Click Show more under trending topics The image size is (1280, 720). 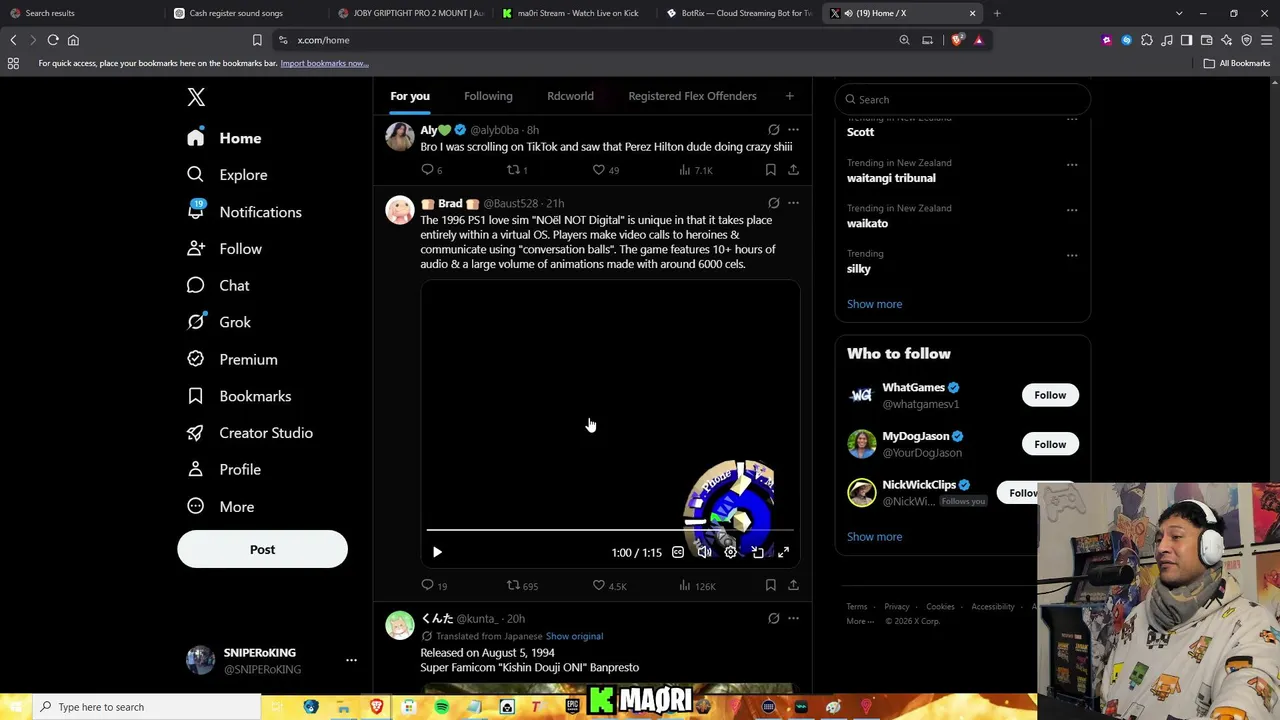point(874,304)
